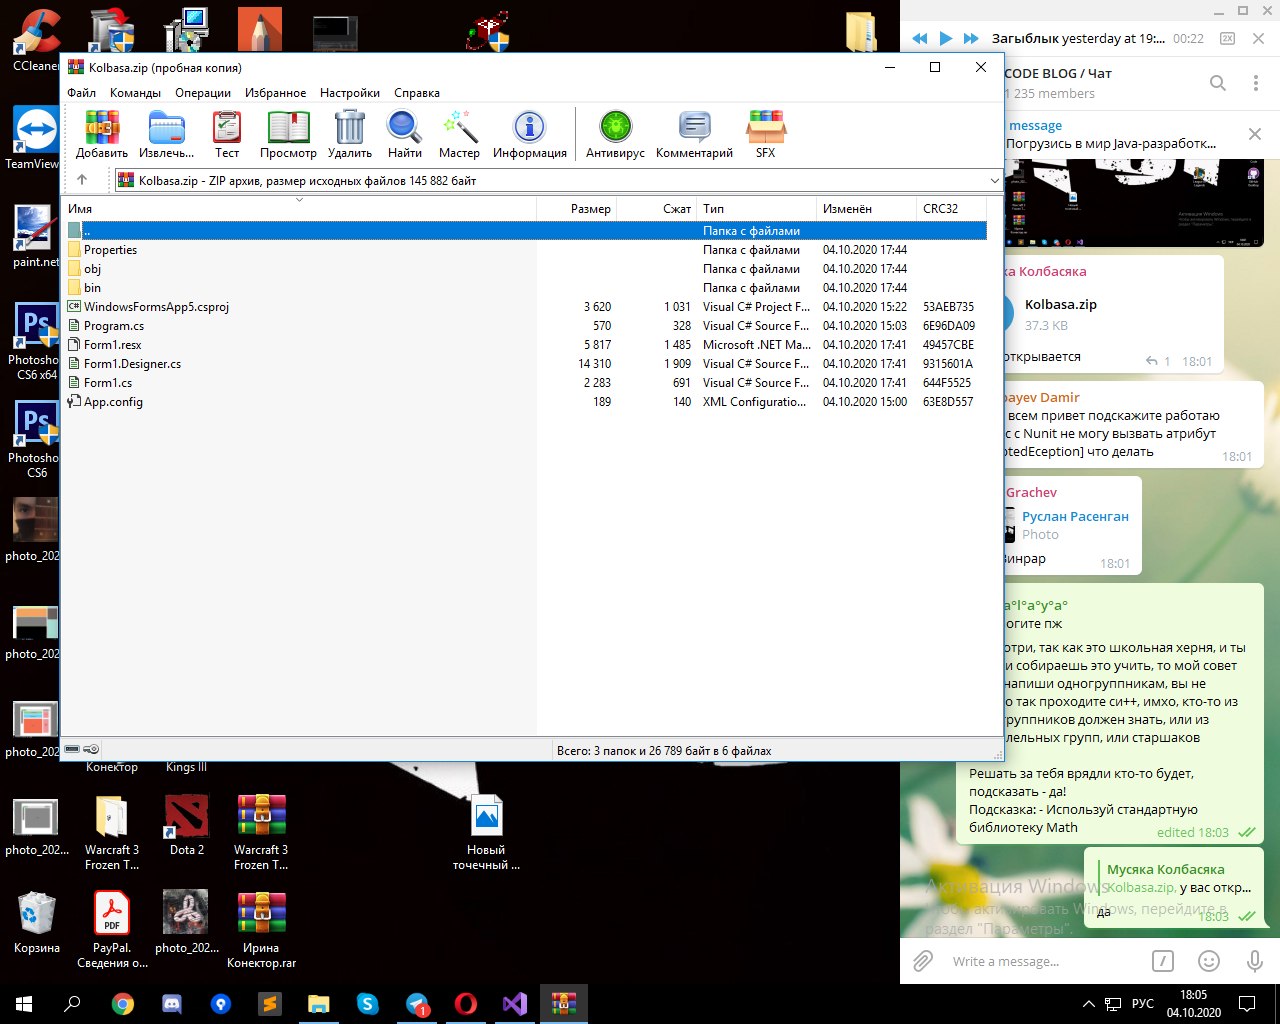The height and width of the screenshot is (1024, 1280).
Task: Sort files by Изменён column header
Action: tap(867, 209)
